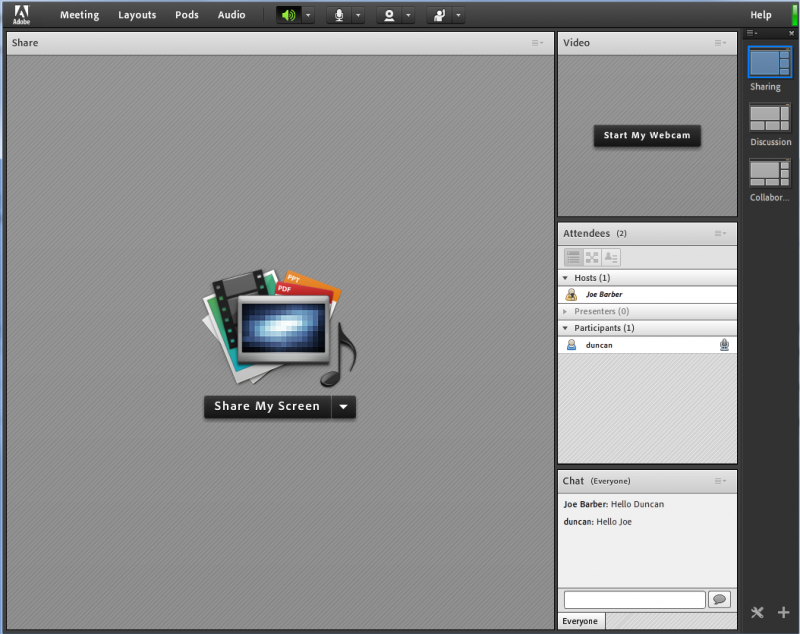800x634 pixels.
Task: Click the Start My Webcam button
Action: (647, 136)
